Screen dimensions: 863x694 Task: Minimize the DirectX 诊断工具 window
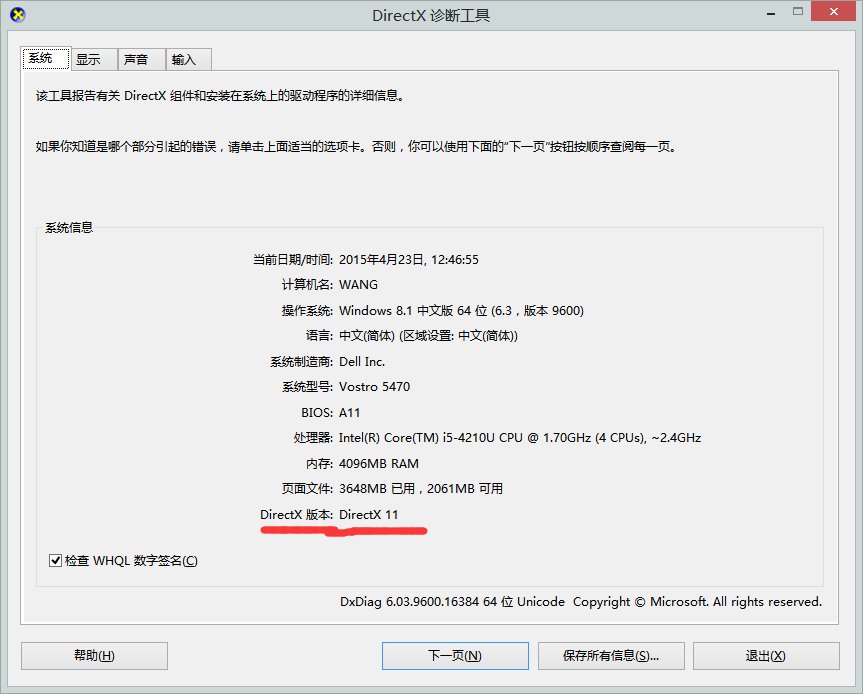click(x=769, y=12)
